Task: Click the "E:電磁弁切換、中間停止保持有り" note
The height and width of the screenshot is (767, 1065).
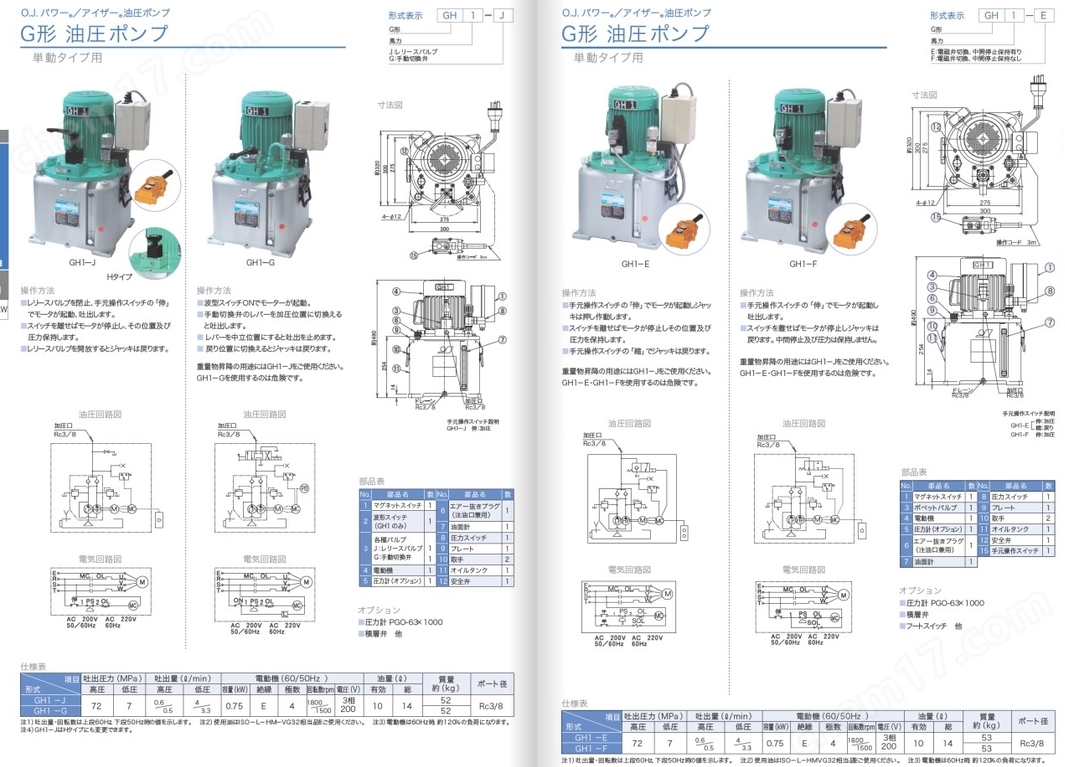Action: click(x=975, y=52)
